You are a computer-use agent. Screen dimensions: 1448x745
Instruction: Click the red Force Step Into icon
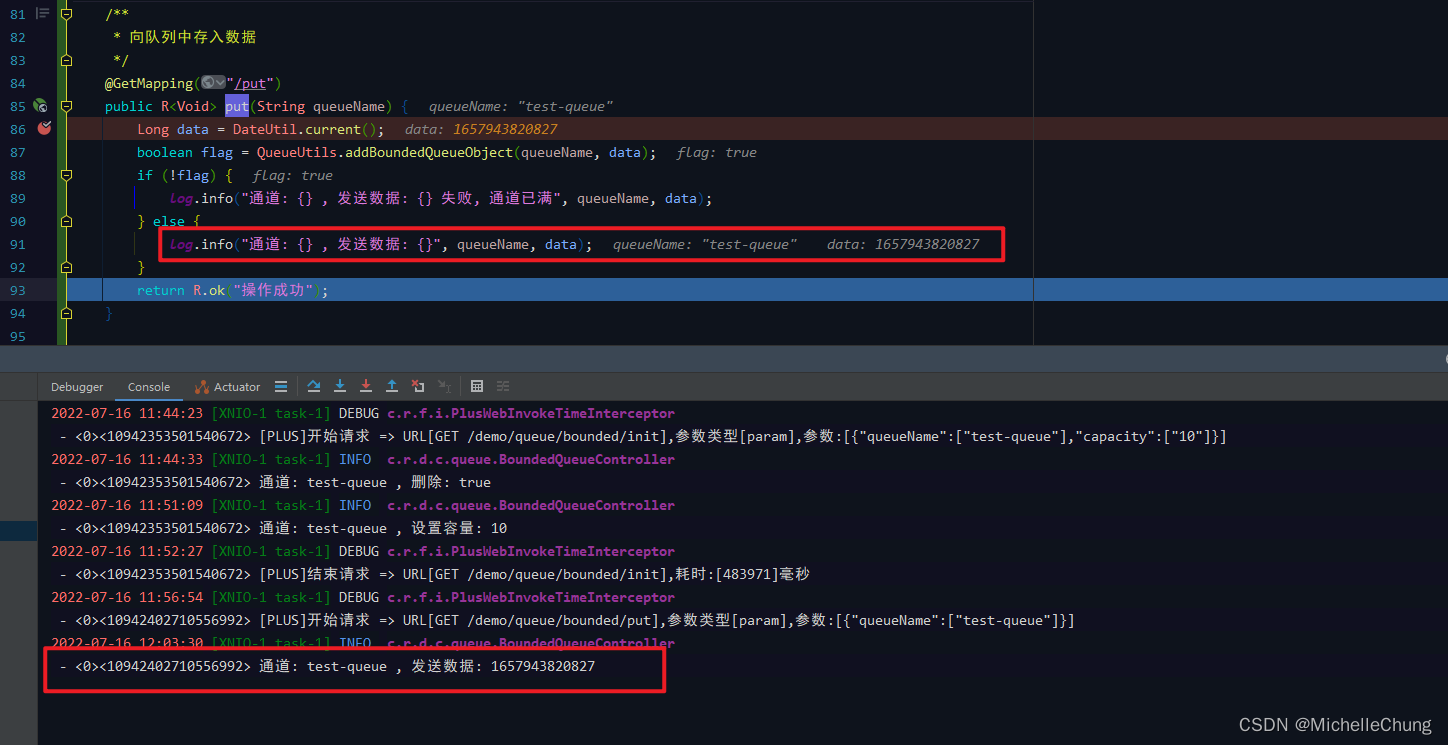click(x=366, y=386)
